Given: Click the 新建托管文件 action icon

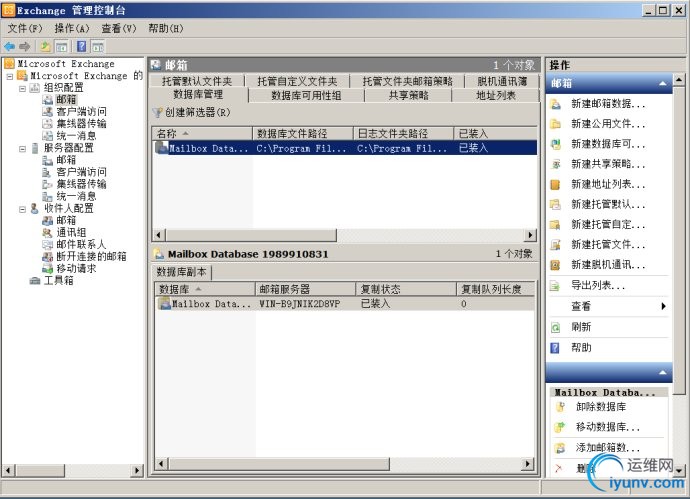Looking at the screenshot, I should 556,245.
